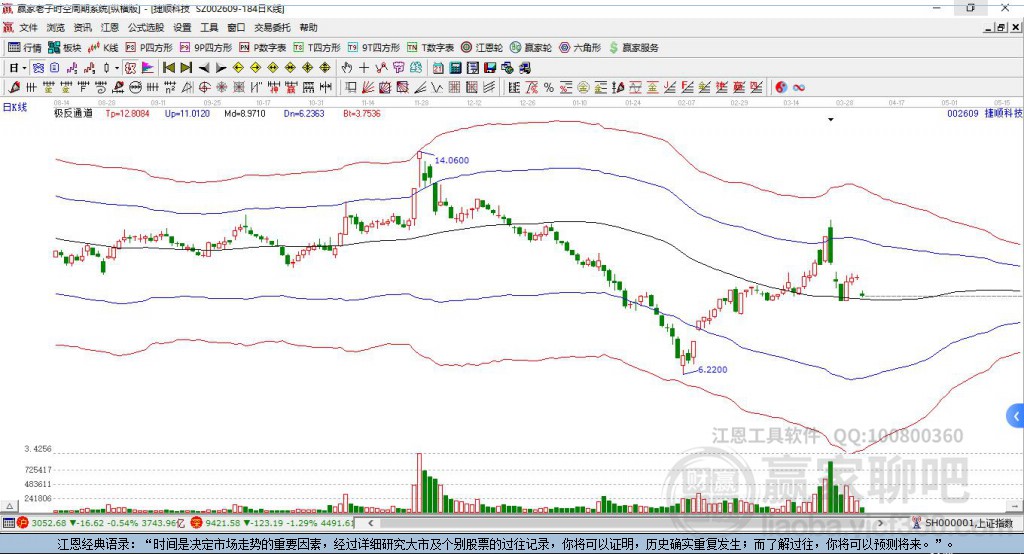Click the 14.0600 high price label
The height and width of the screenshot is (554, 1024).
[x=452, y=160]
